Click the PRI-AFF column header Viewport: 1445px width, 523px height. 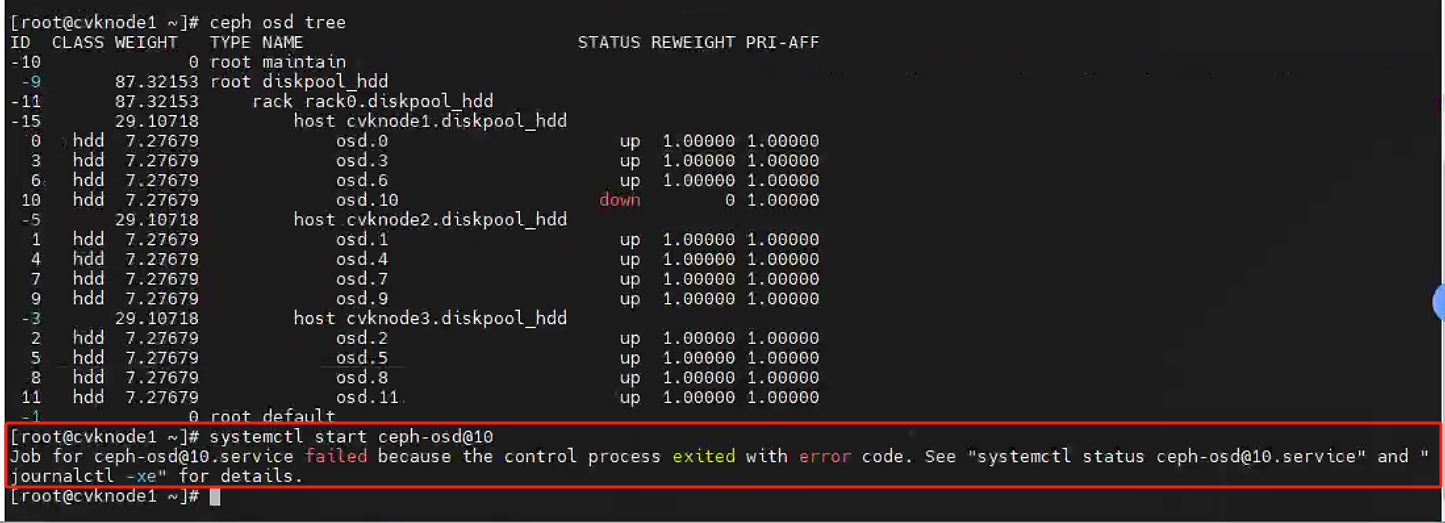782,42
